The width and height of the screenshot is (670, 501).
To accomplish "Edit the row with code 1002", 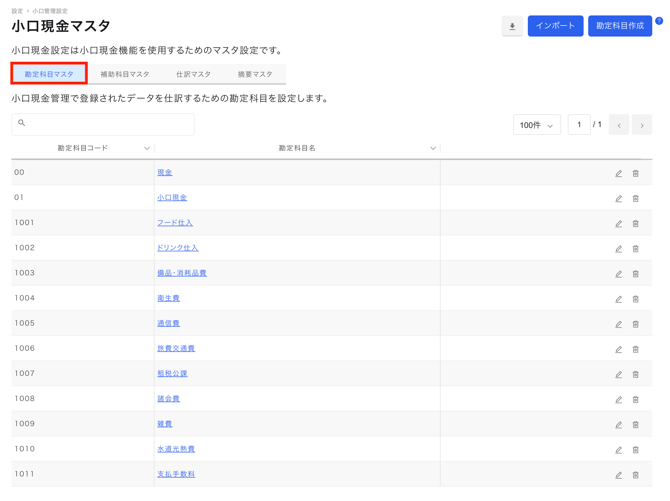I will click(618, 249).
